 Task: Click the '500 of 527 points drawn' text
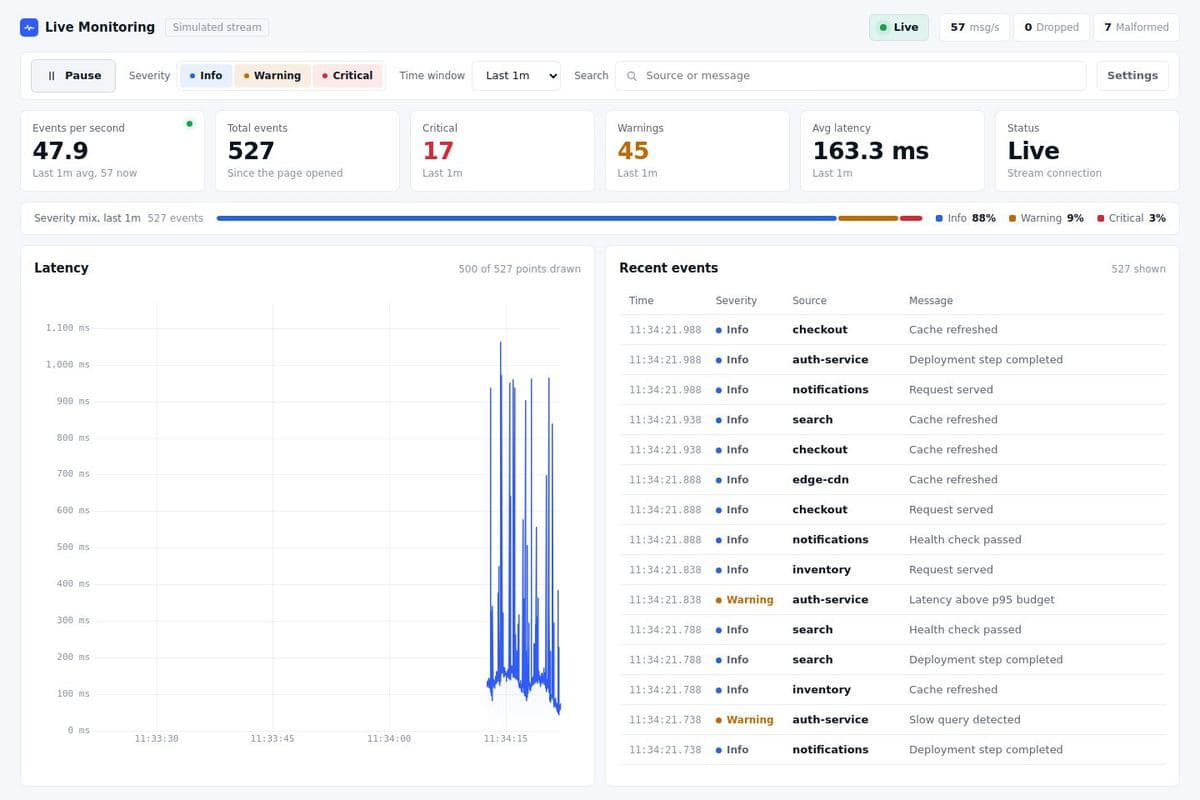[519, 269]
